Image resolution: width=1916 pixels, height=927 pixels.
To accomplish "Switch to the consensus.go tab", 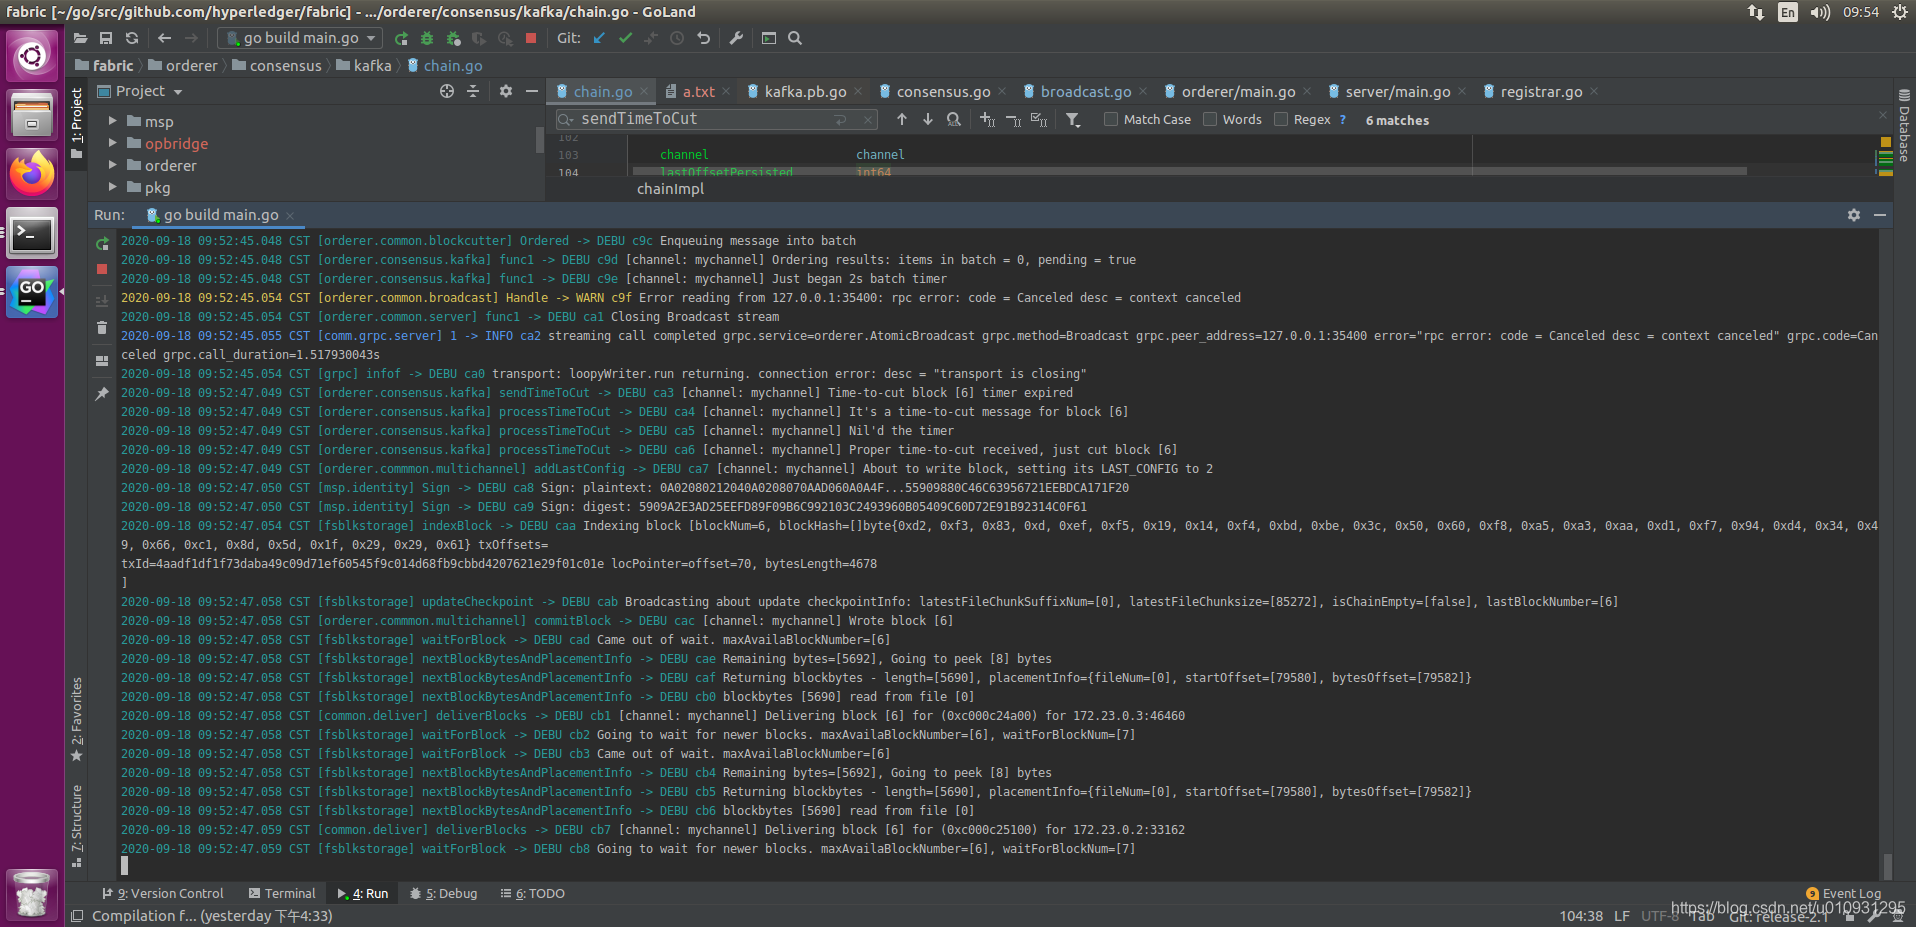I will [x=943, y=91].
